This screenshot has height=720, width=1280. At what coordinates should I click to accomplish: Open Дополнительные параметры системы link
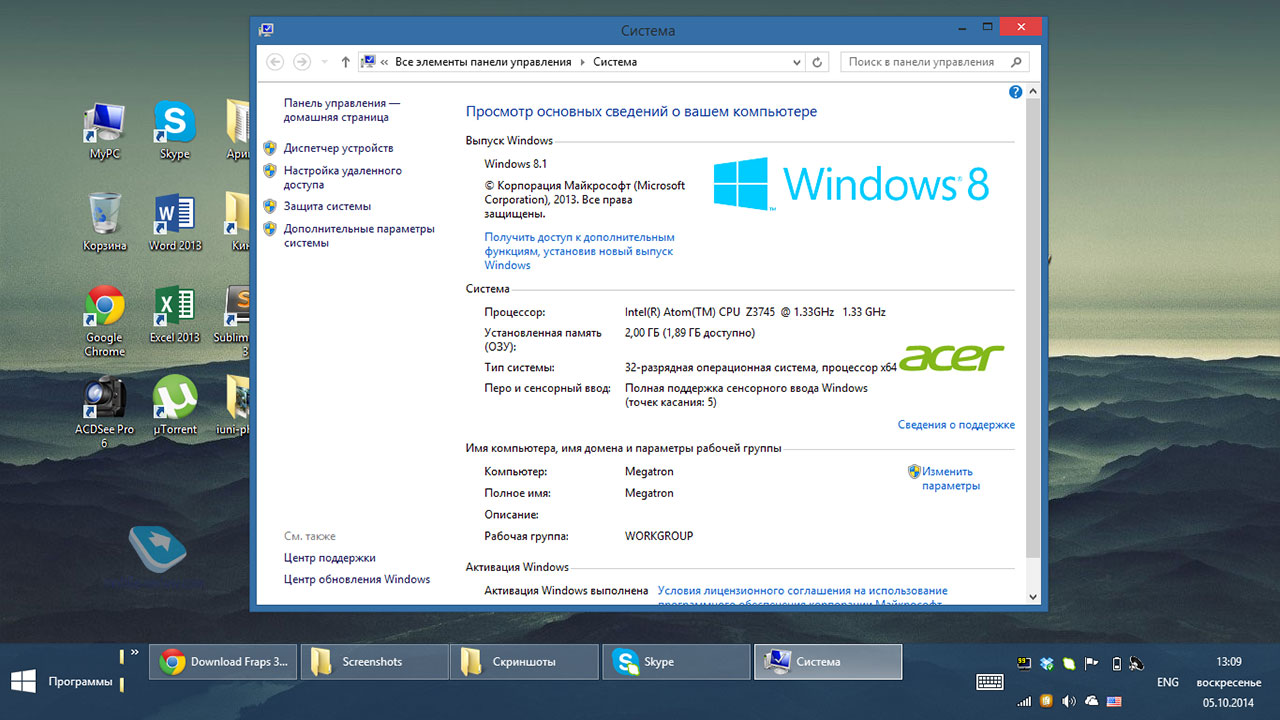tap(359, 236)
